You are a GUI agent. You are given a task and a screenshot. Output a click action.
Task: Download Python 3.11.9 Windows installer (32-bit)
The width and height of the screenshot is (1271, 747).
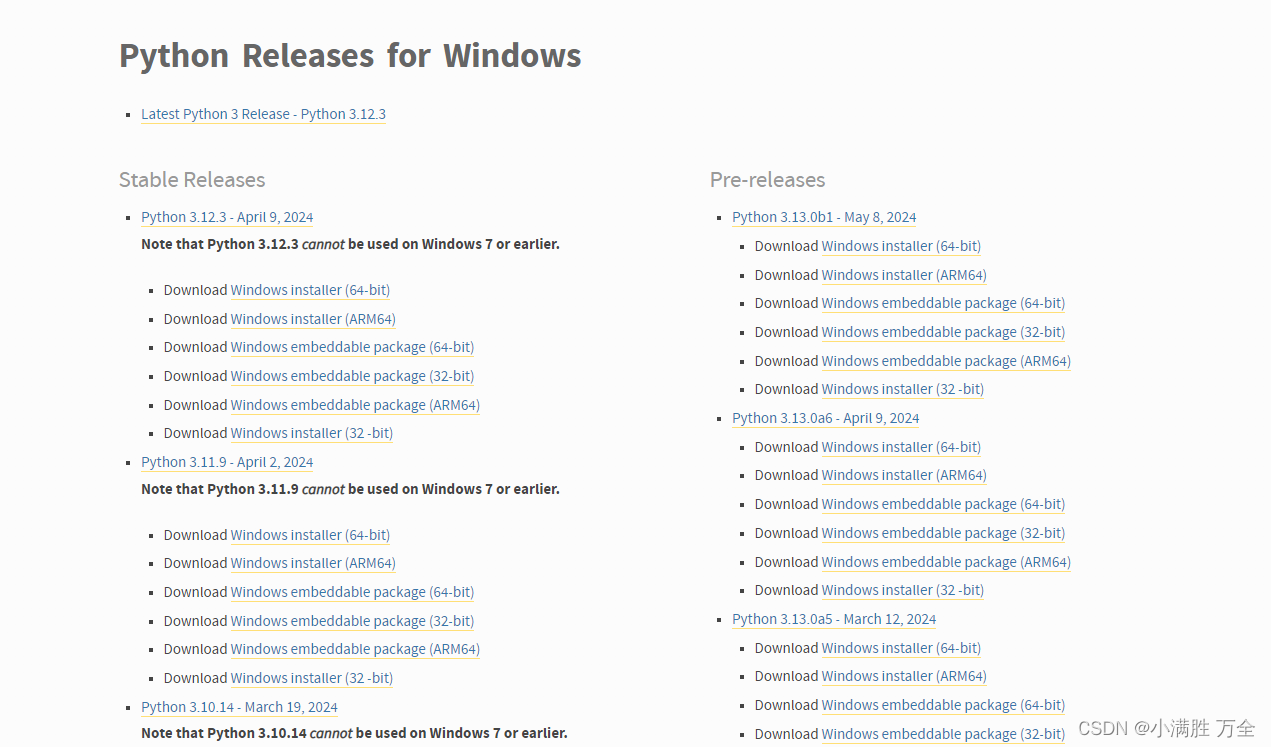[x=312, y=678]
